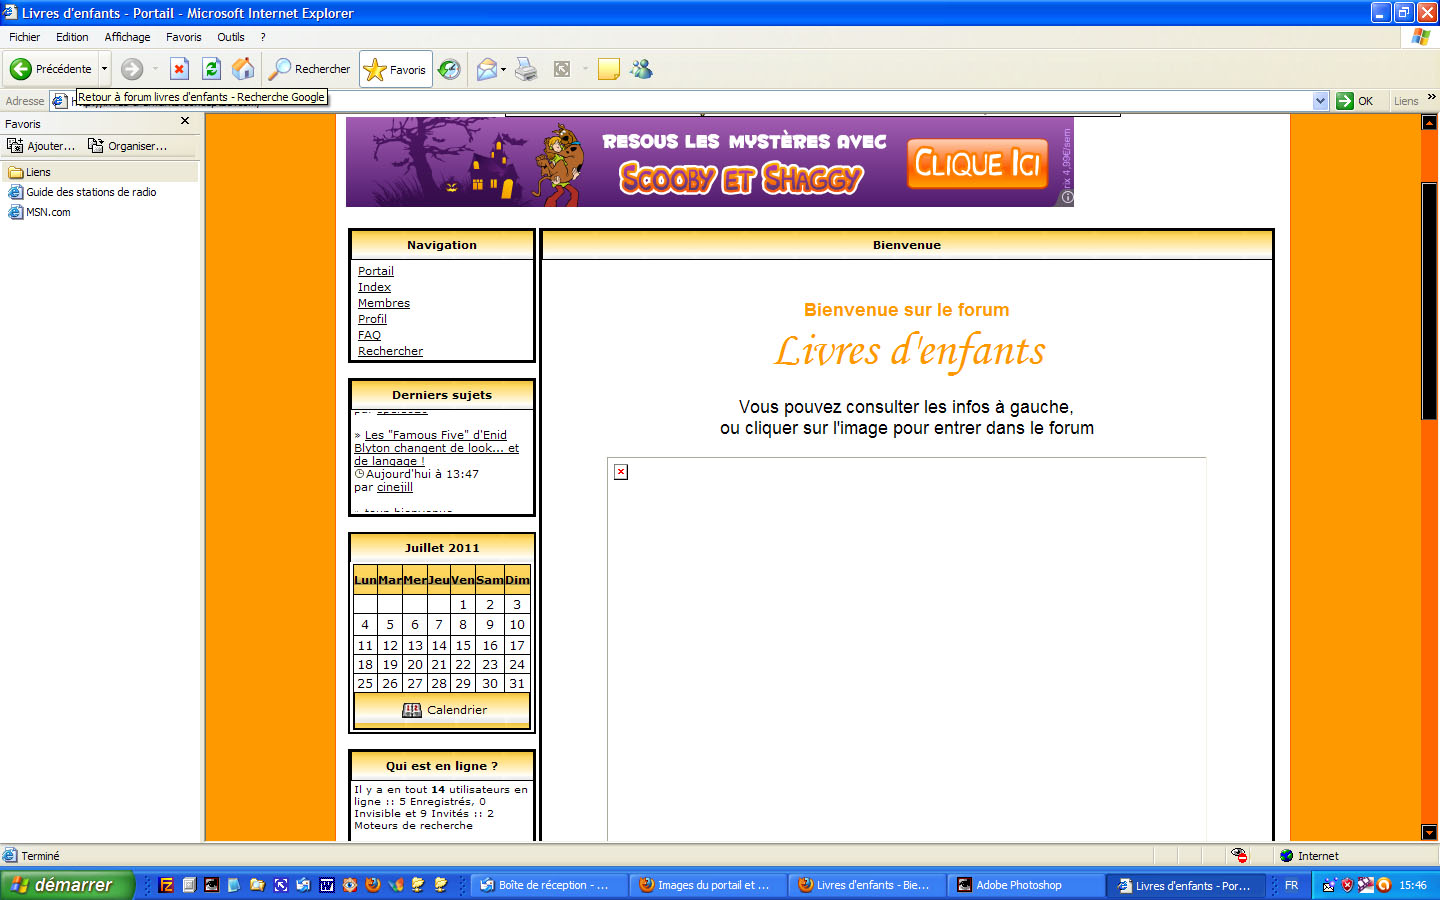1440x900 pixels.
Task: Click the yellow note Discuss icon
Action: point(608,69)
